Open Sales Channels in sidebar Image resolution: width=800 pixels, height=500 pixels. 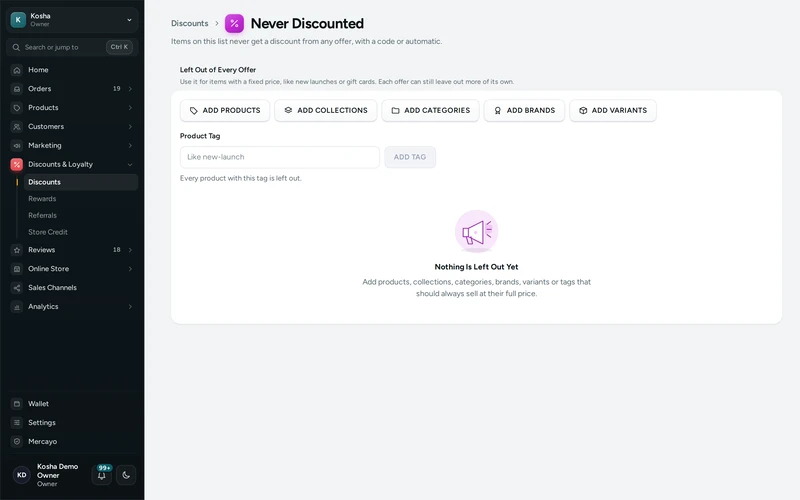point(52,288)
